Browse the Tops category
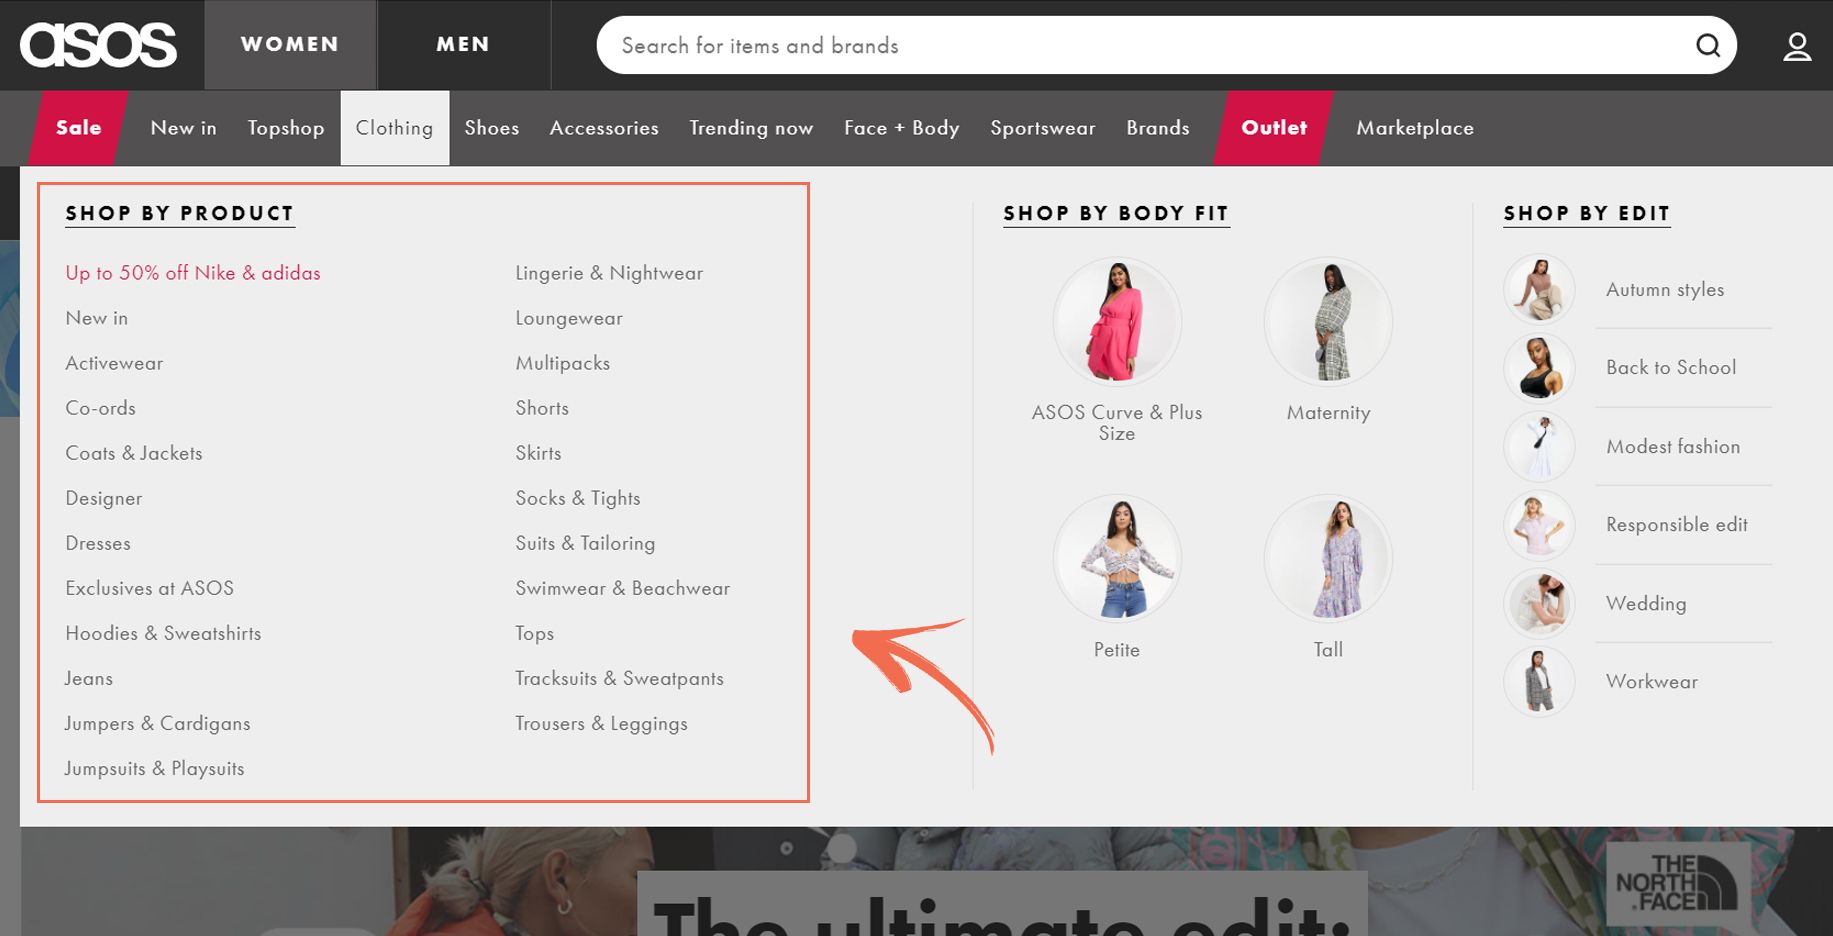The image size is (1833, 936). [x=535, y=633]
